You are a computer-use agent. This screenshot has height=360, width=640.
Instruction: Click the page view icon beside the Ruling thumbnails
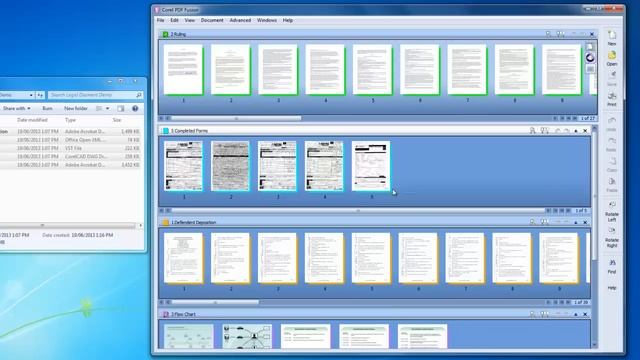point(590,47)
